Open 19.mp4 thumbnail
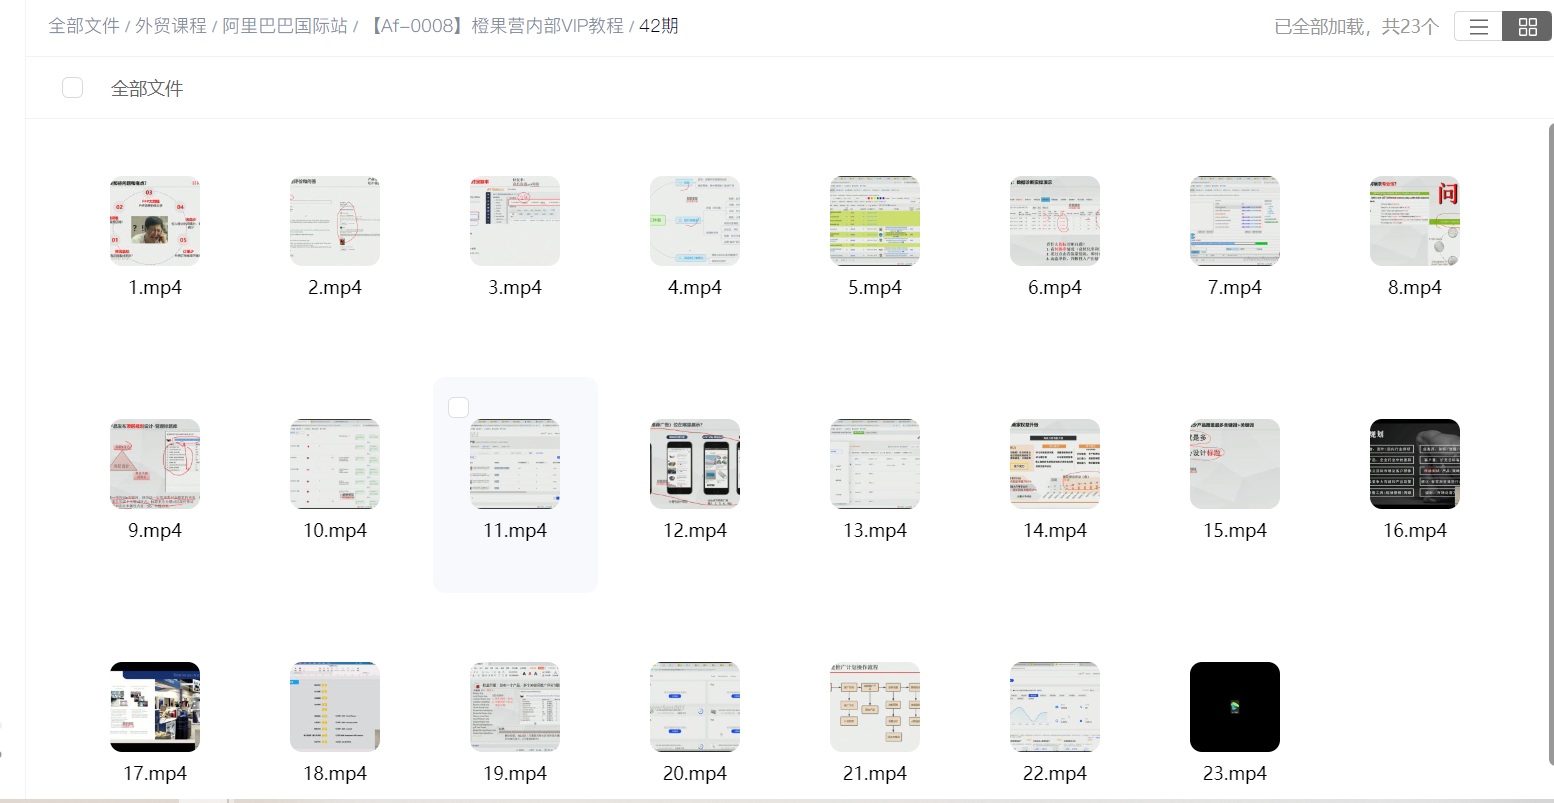1554x803 pixels. pos(515,707)
